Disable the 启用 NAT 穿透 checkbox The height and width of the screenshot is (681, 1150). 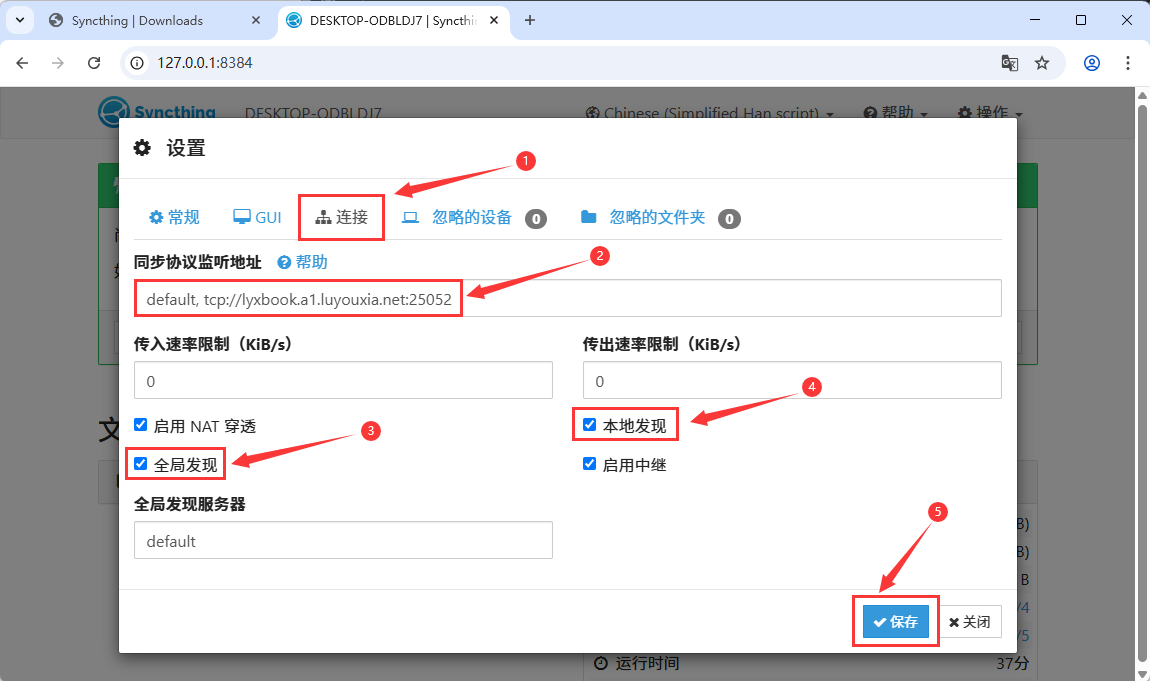140,424
